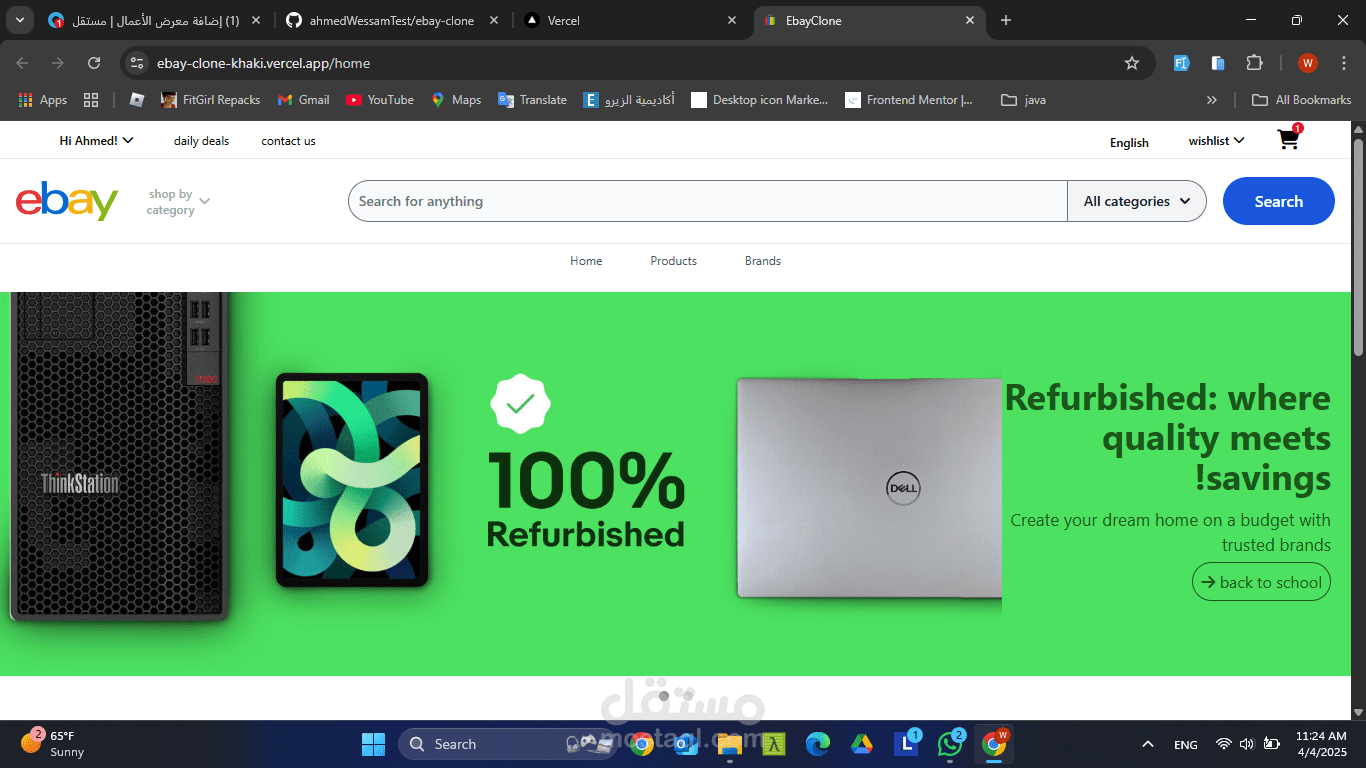The image size is (1366, 768).
Task: Open a new browser tab with plus
Action: coord(1006,20)
